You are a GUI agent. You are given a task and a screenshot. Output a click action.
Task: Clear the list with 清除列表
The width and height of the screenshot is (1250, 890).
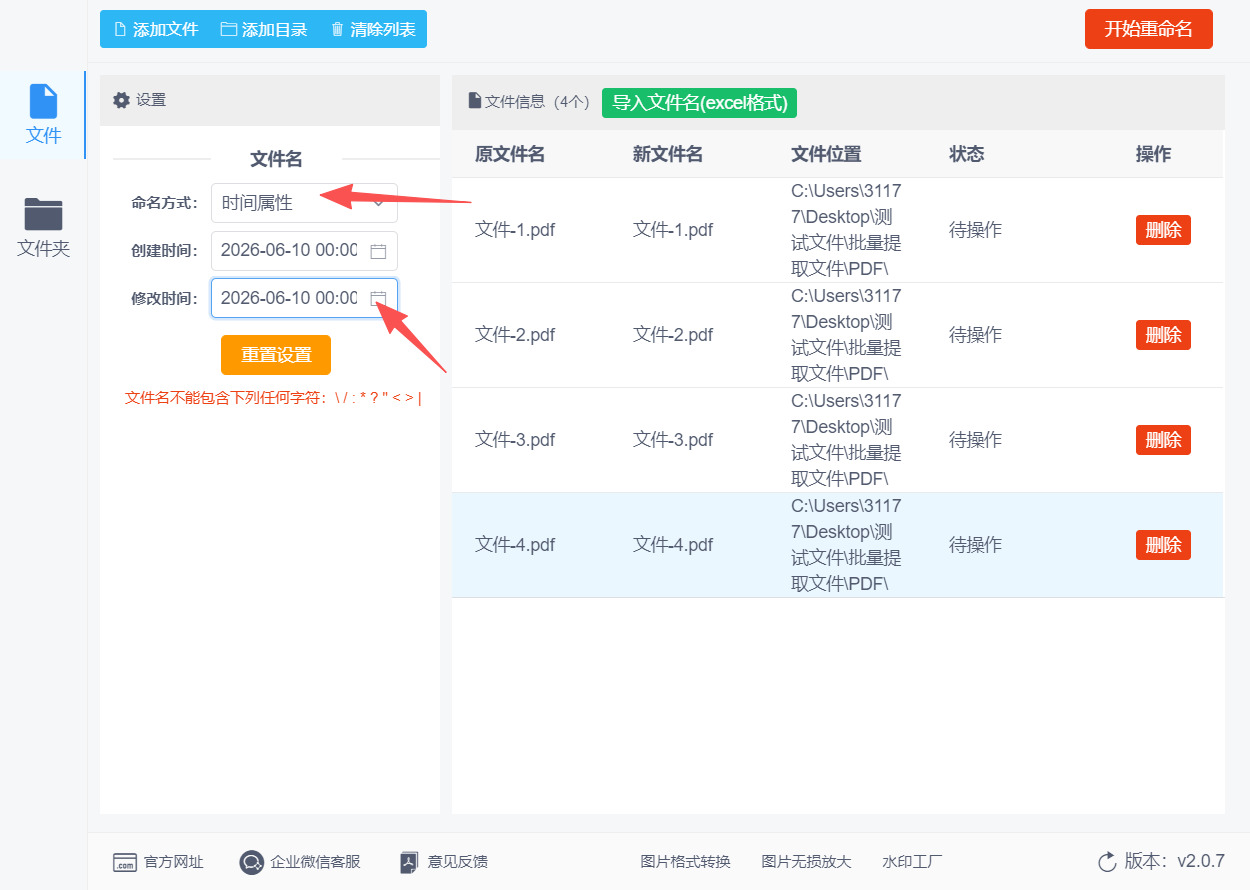pos(373,29)
